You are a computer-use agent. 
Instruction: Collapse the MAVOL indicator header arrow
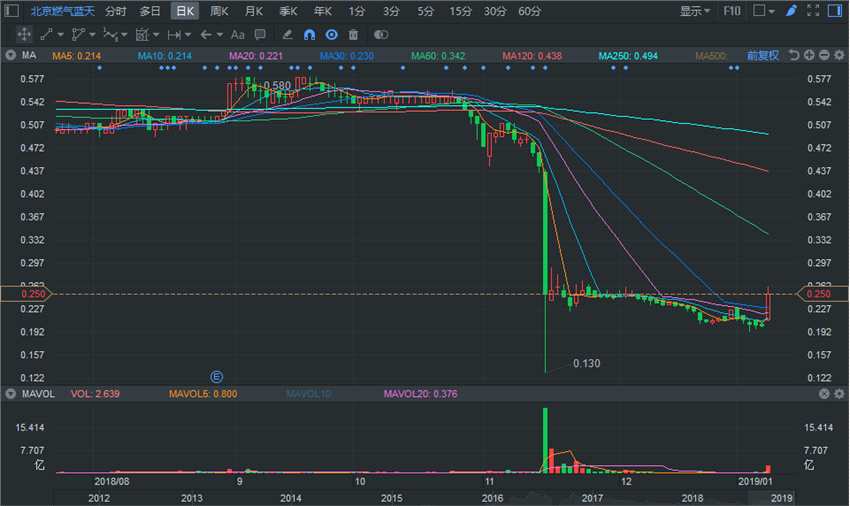(10, 394)
